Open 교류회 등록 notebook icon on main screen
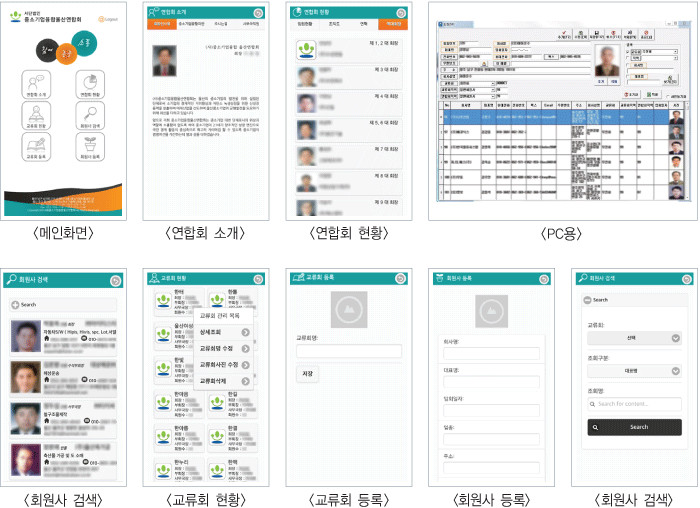 (x=36, y=147)
